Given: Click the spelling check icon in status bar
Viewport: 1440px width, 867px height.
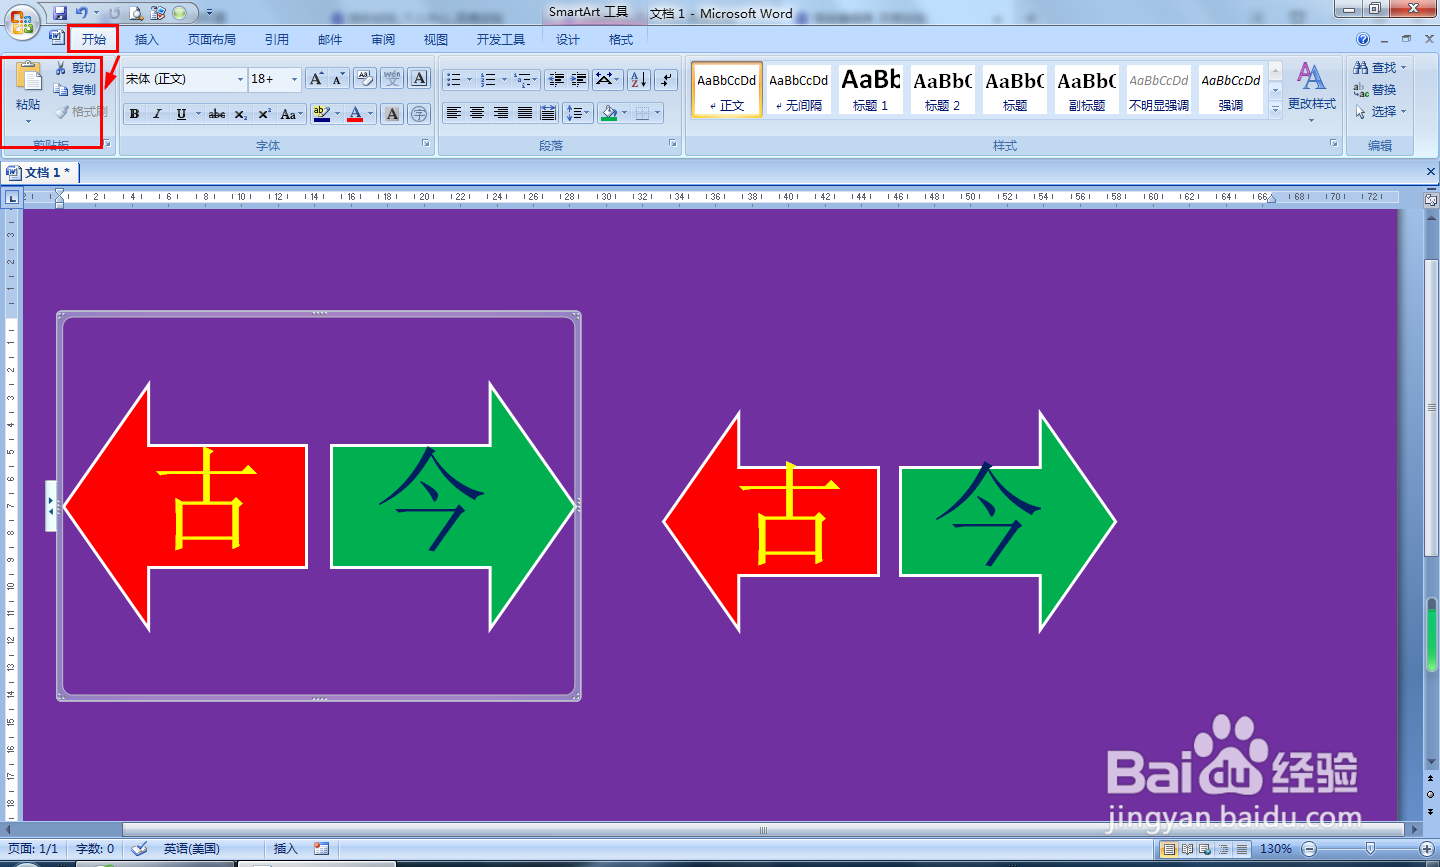Looking at the screenshot, I should (x=140, y=849).
